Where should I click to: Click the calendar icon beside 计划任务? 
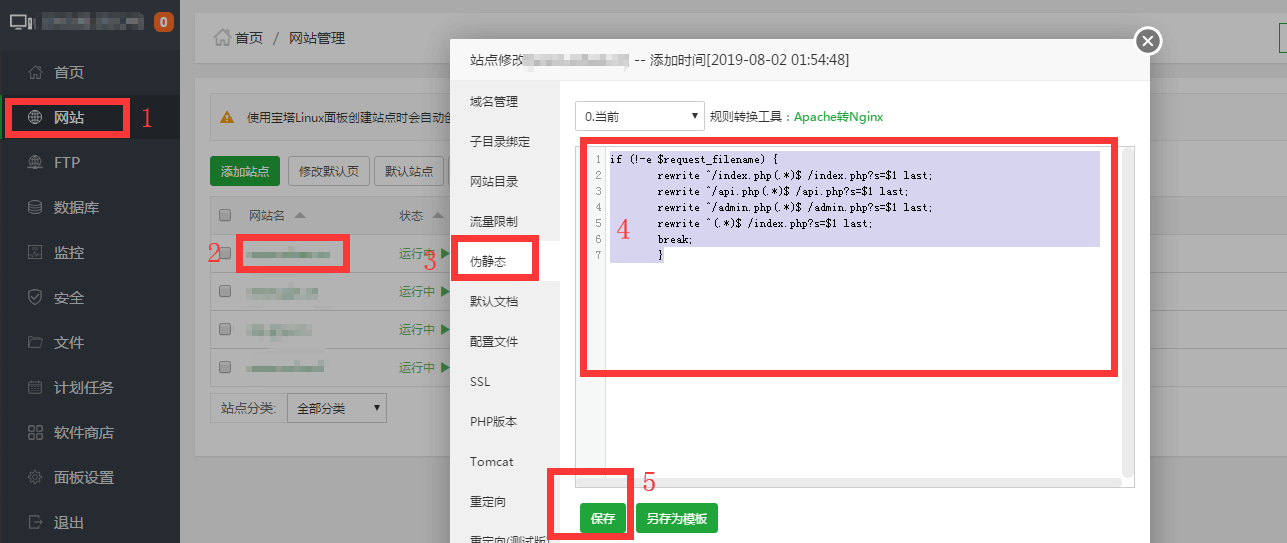35,387
